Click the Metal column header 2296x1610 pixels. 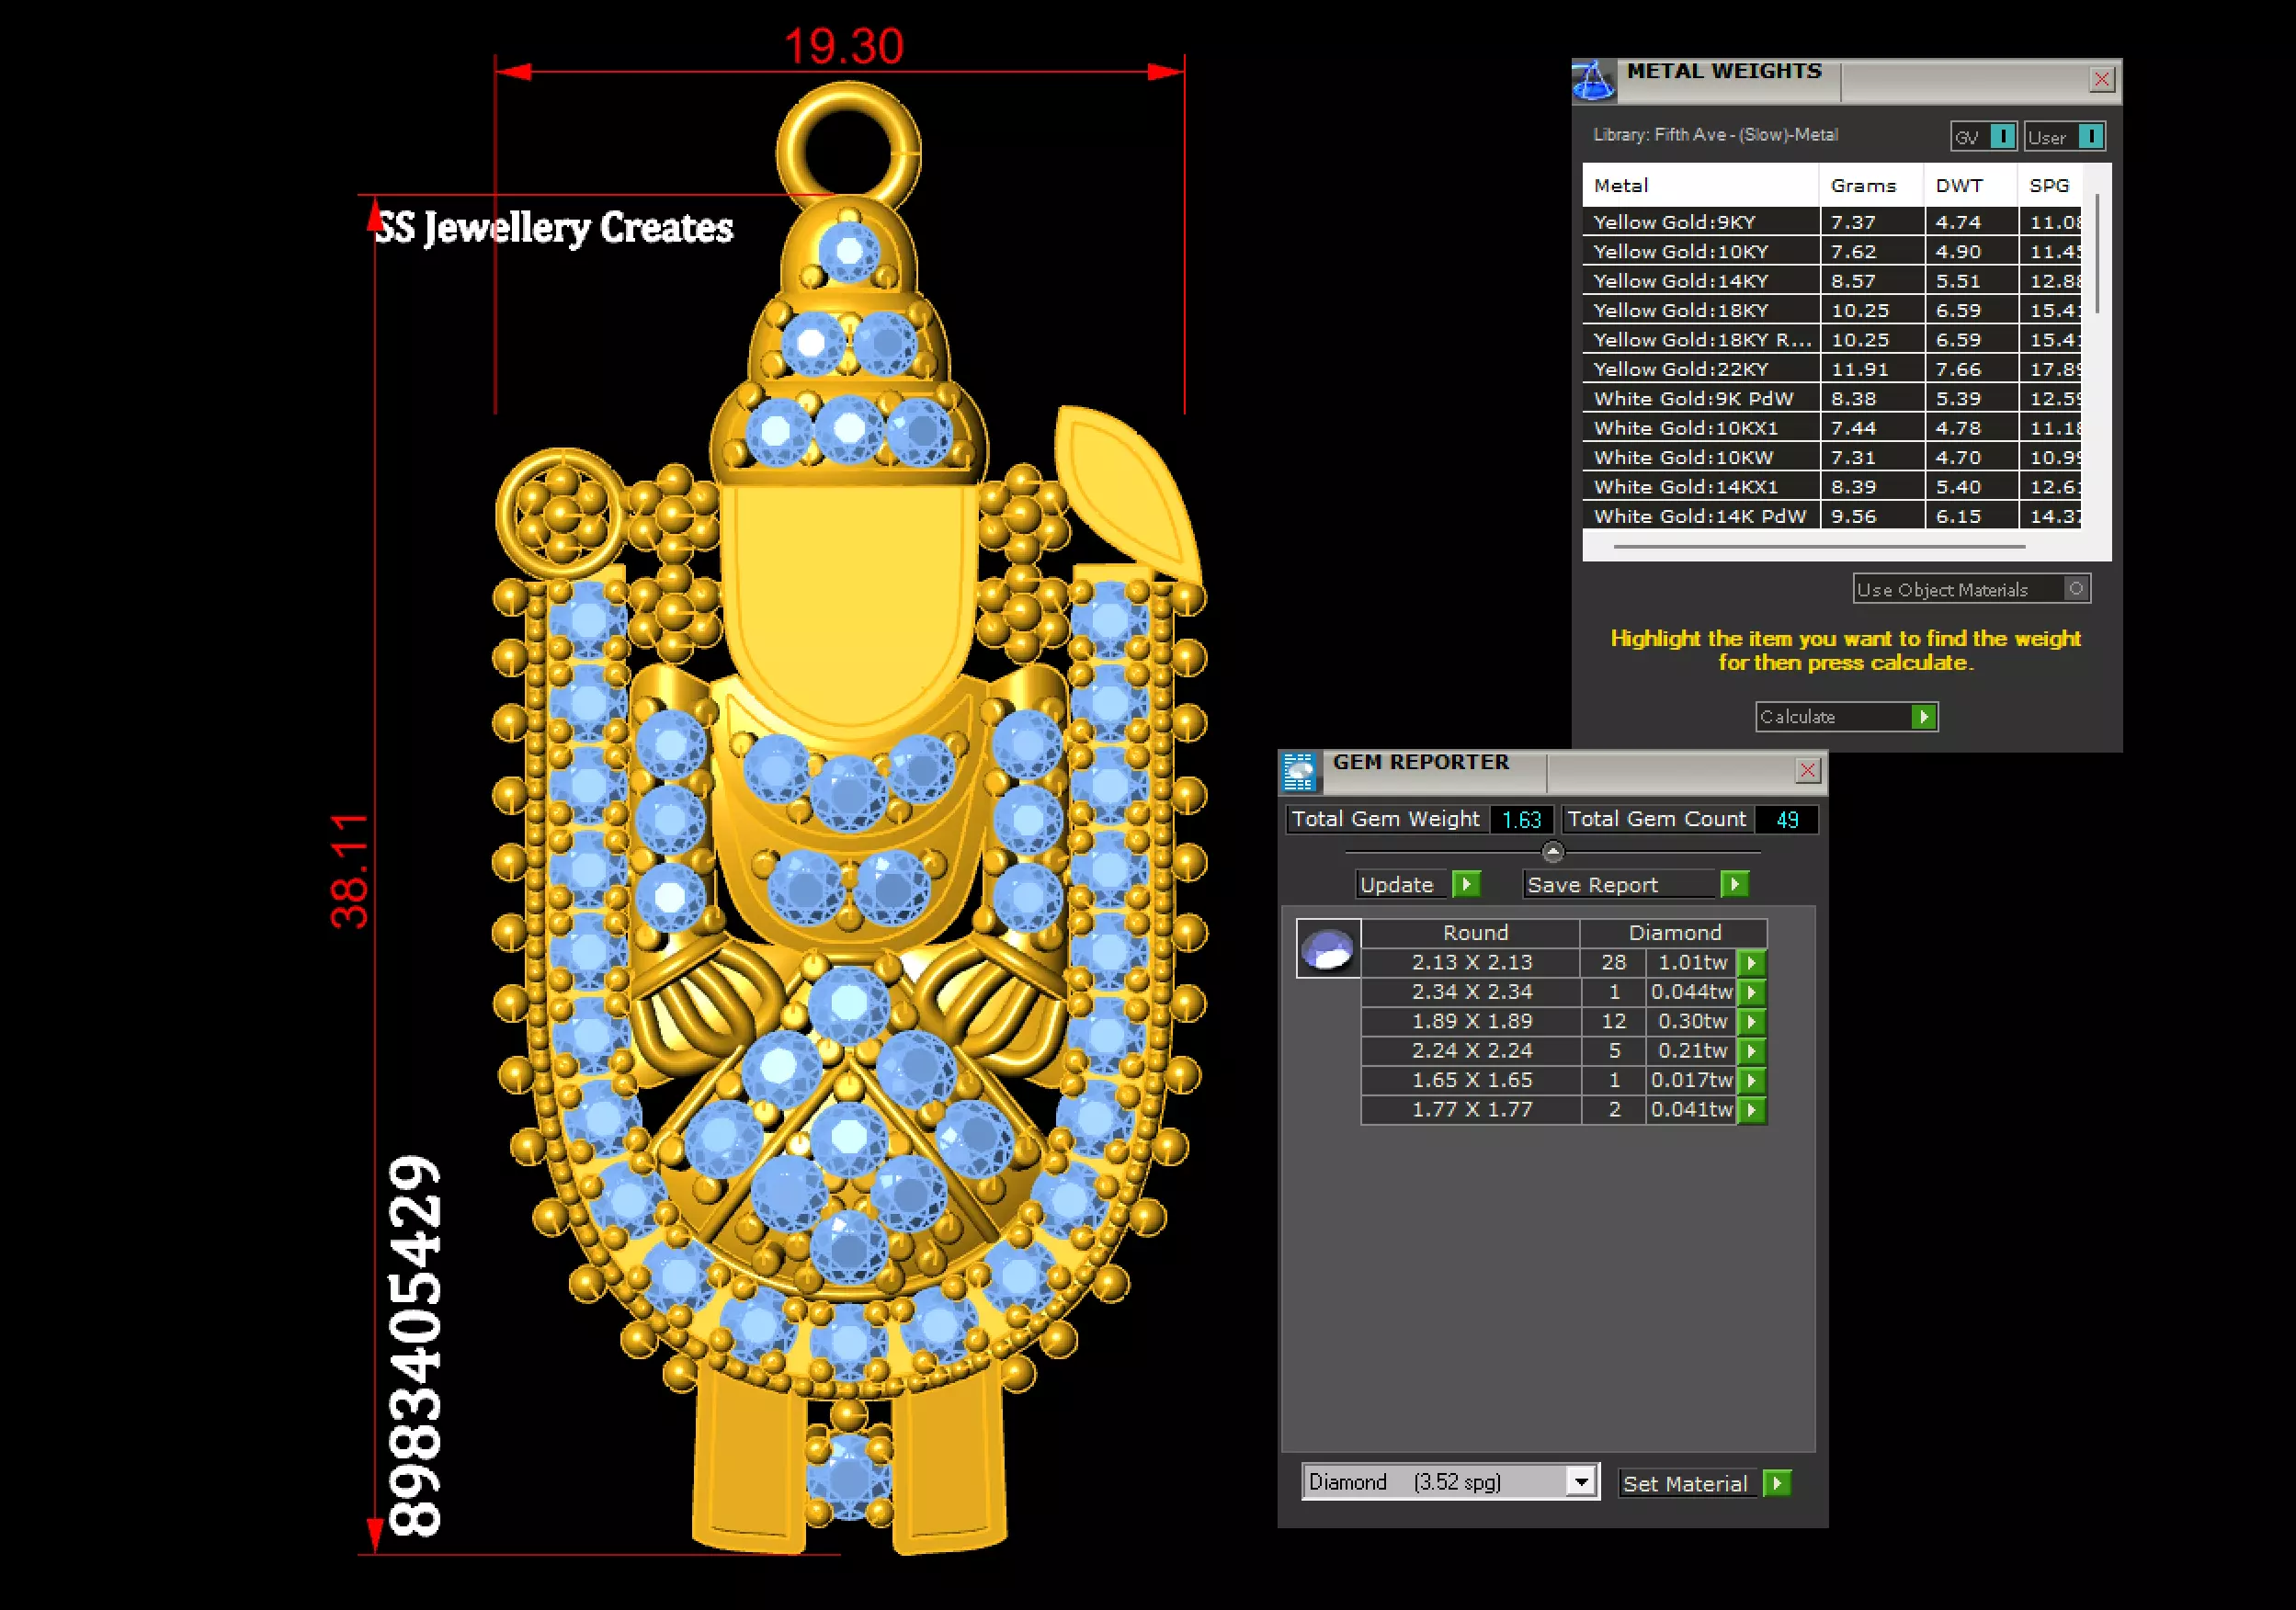1700,185
